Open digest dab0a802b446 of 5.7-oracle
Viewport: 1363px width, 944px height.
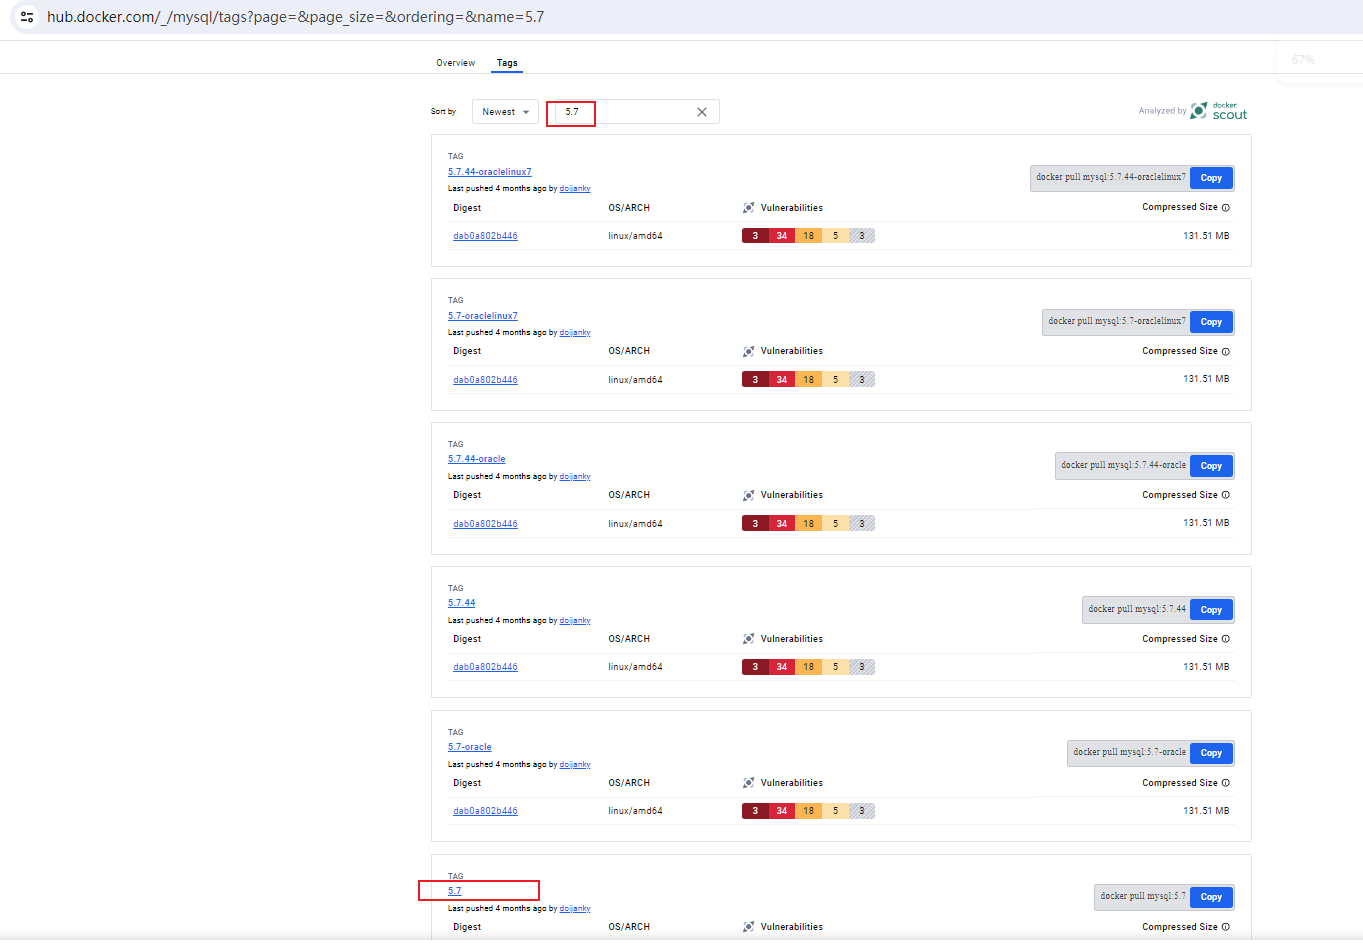click(x=485, y=811)
